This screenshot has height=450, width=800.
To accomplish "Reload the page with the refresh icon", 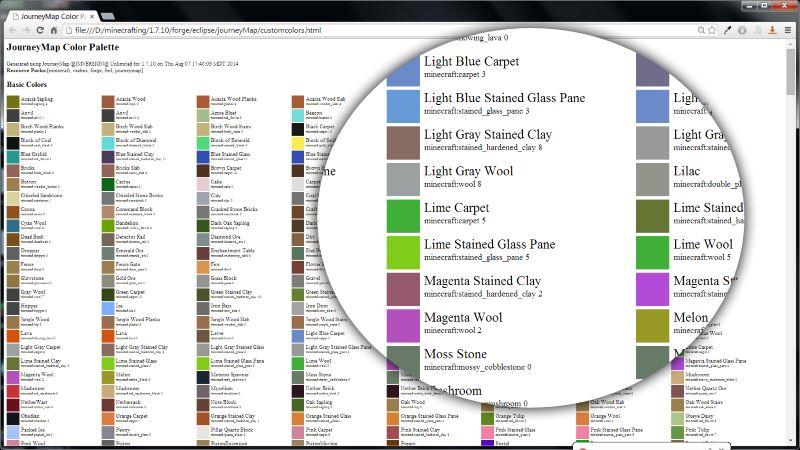I will (40, 31).
